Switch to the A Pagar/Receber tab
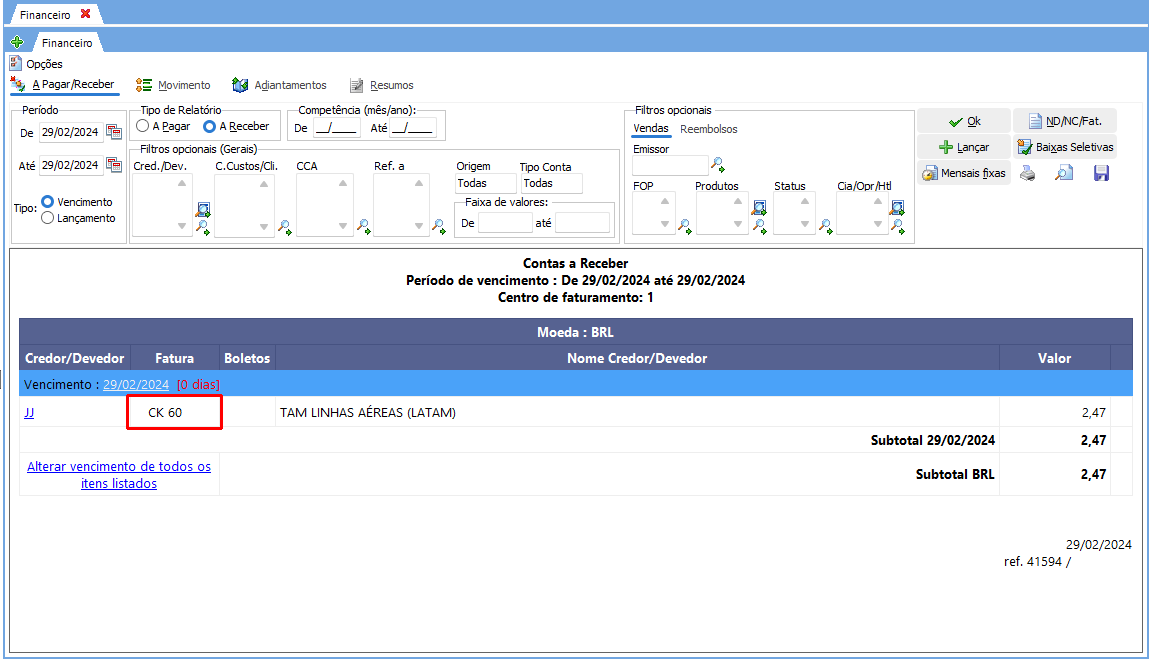 64,84
